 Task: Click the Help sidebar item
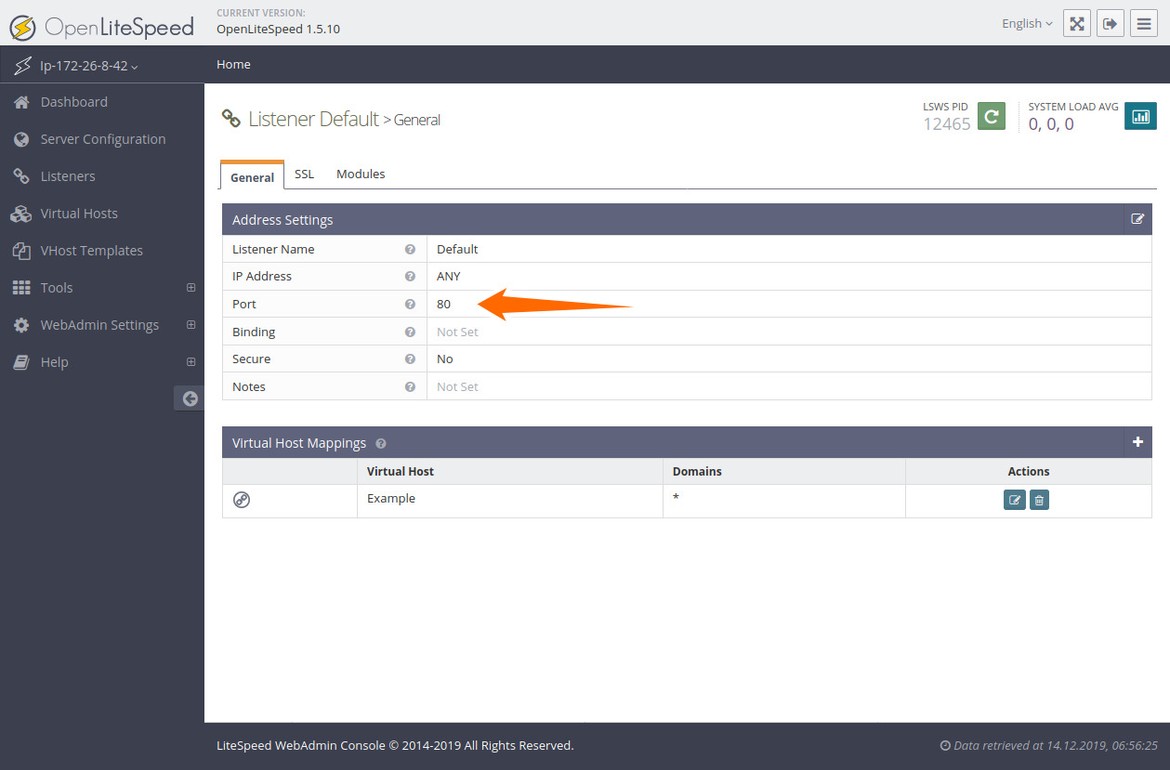54,362
